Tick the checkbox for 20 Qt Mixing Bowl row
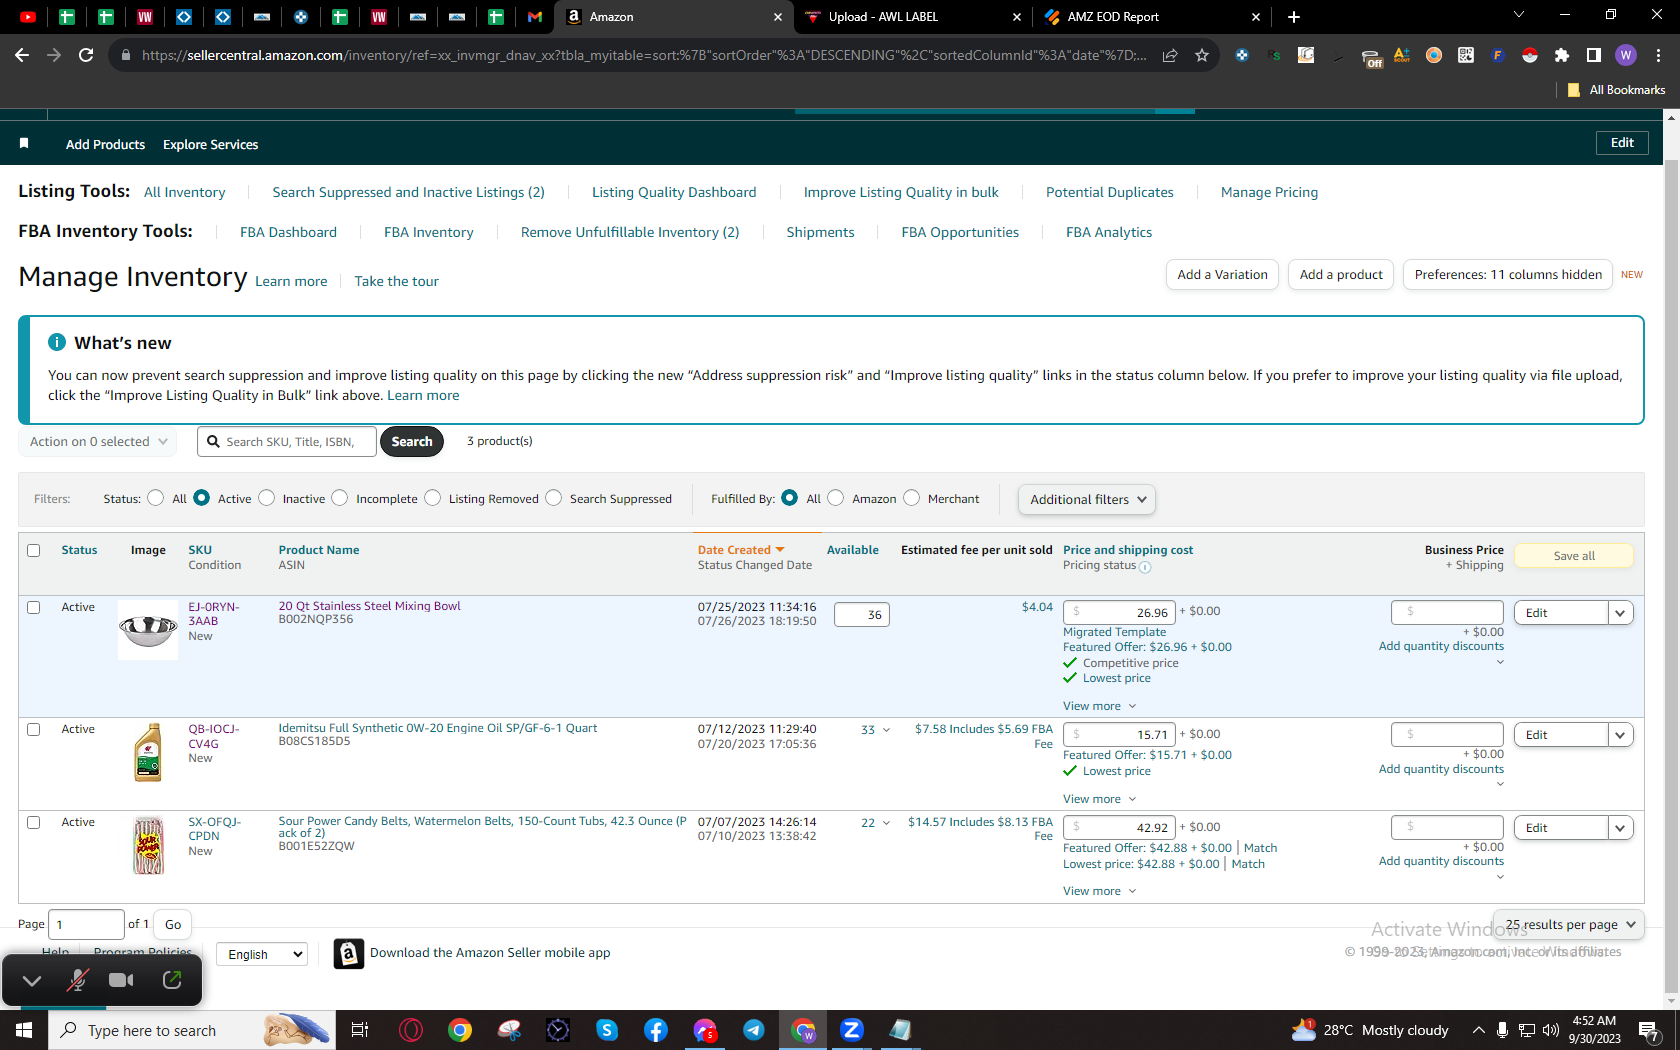The image size is (1680, 1050). [x=34, y=608]
